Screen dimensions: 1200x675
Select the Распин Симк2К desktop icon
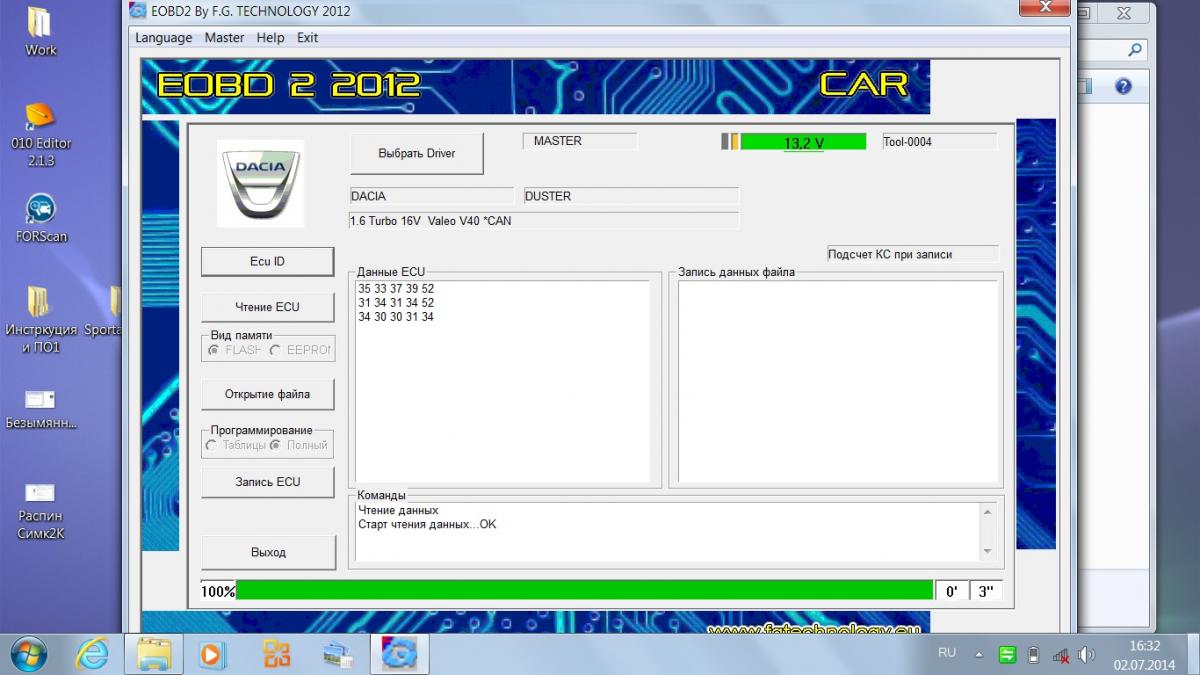click(41, 510)
